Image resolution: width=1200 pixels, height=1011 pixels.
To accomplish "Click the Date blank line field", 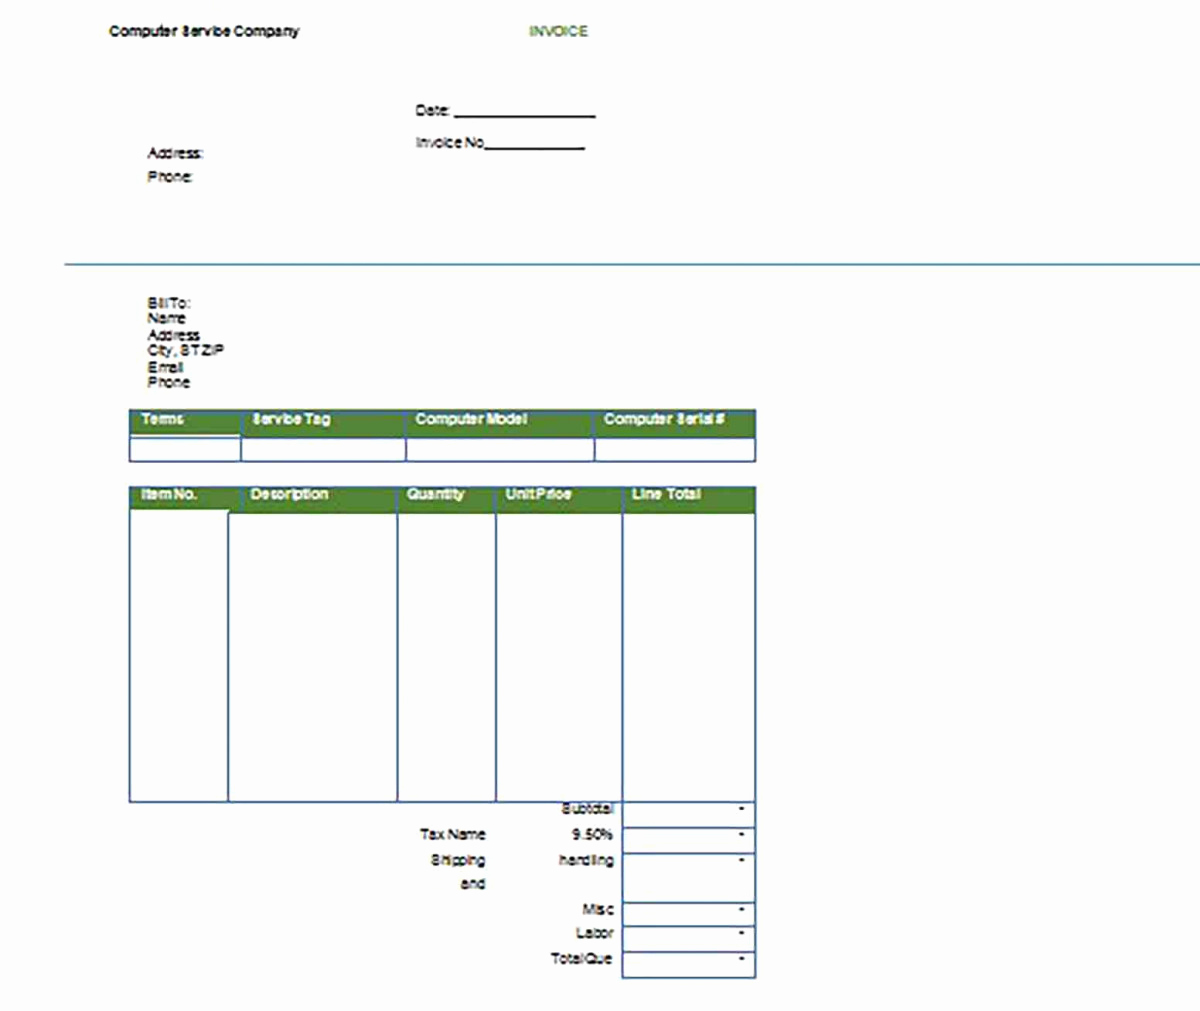I will [525, 113].
